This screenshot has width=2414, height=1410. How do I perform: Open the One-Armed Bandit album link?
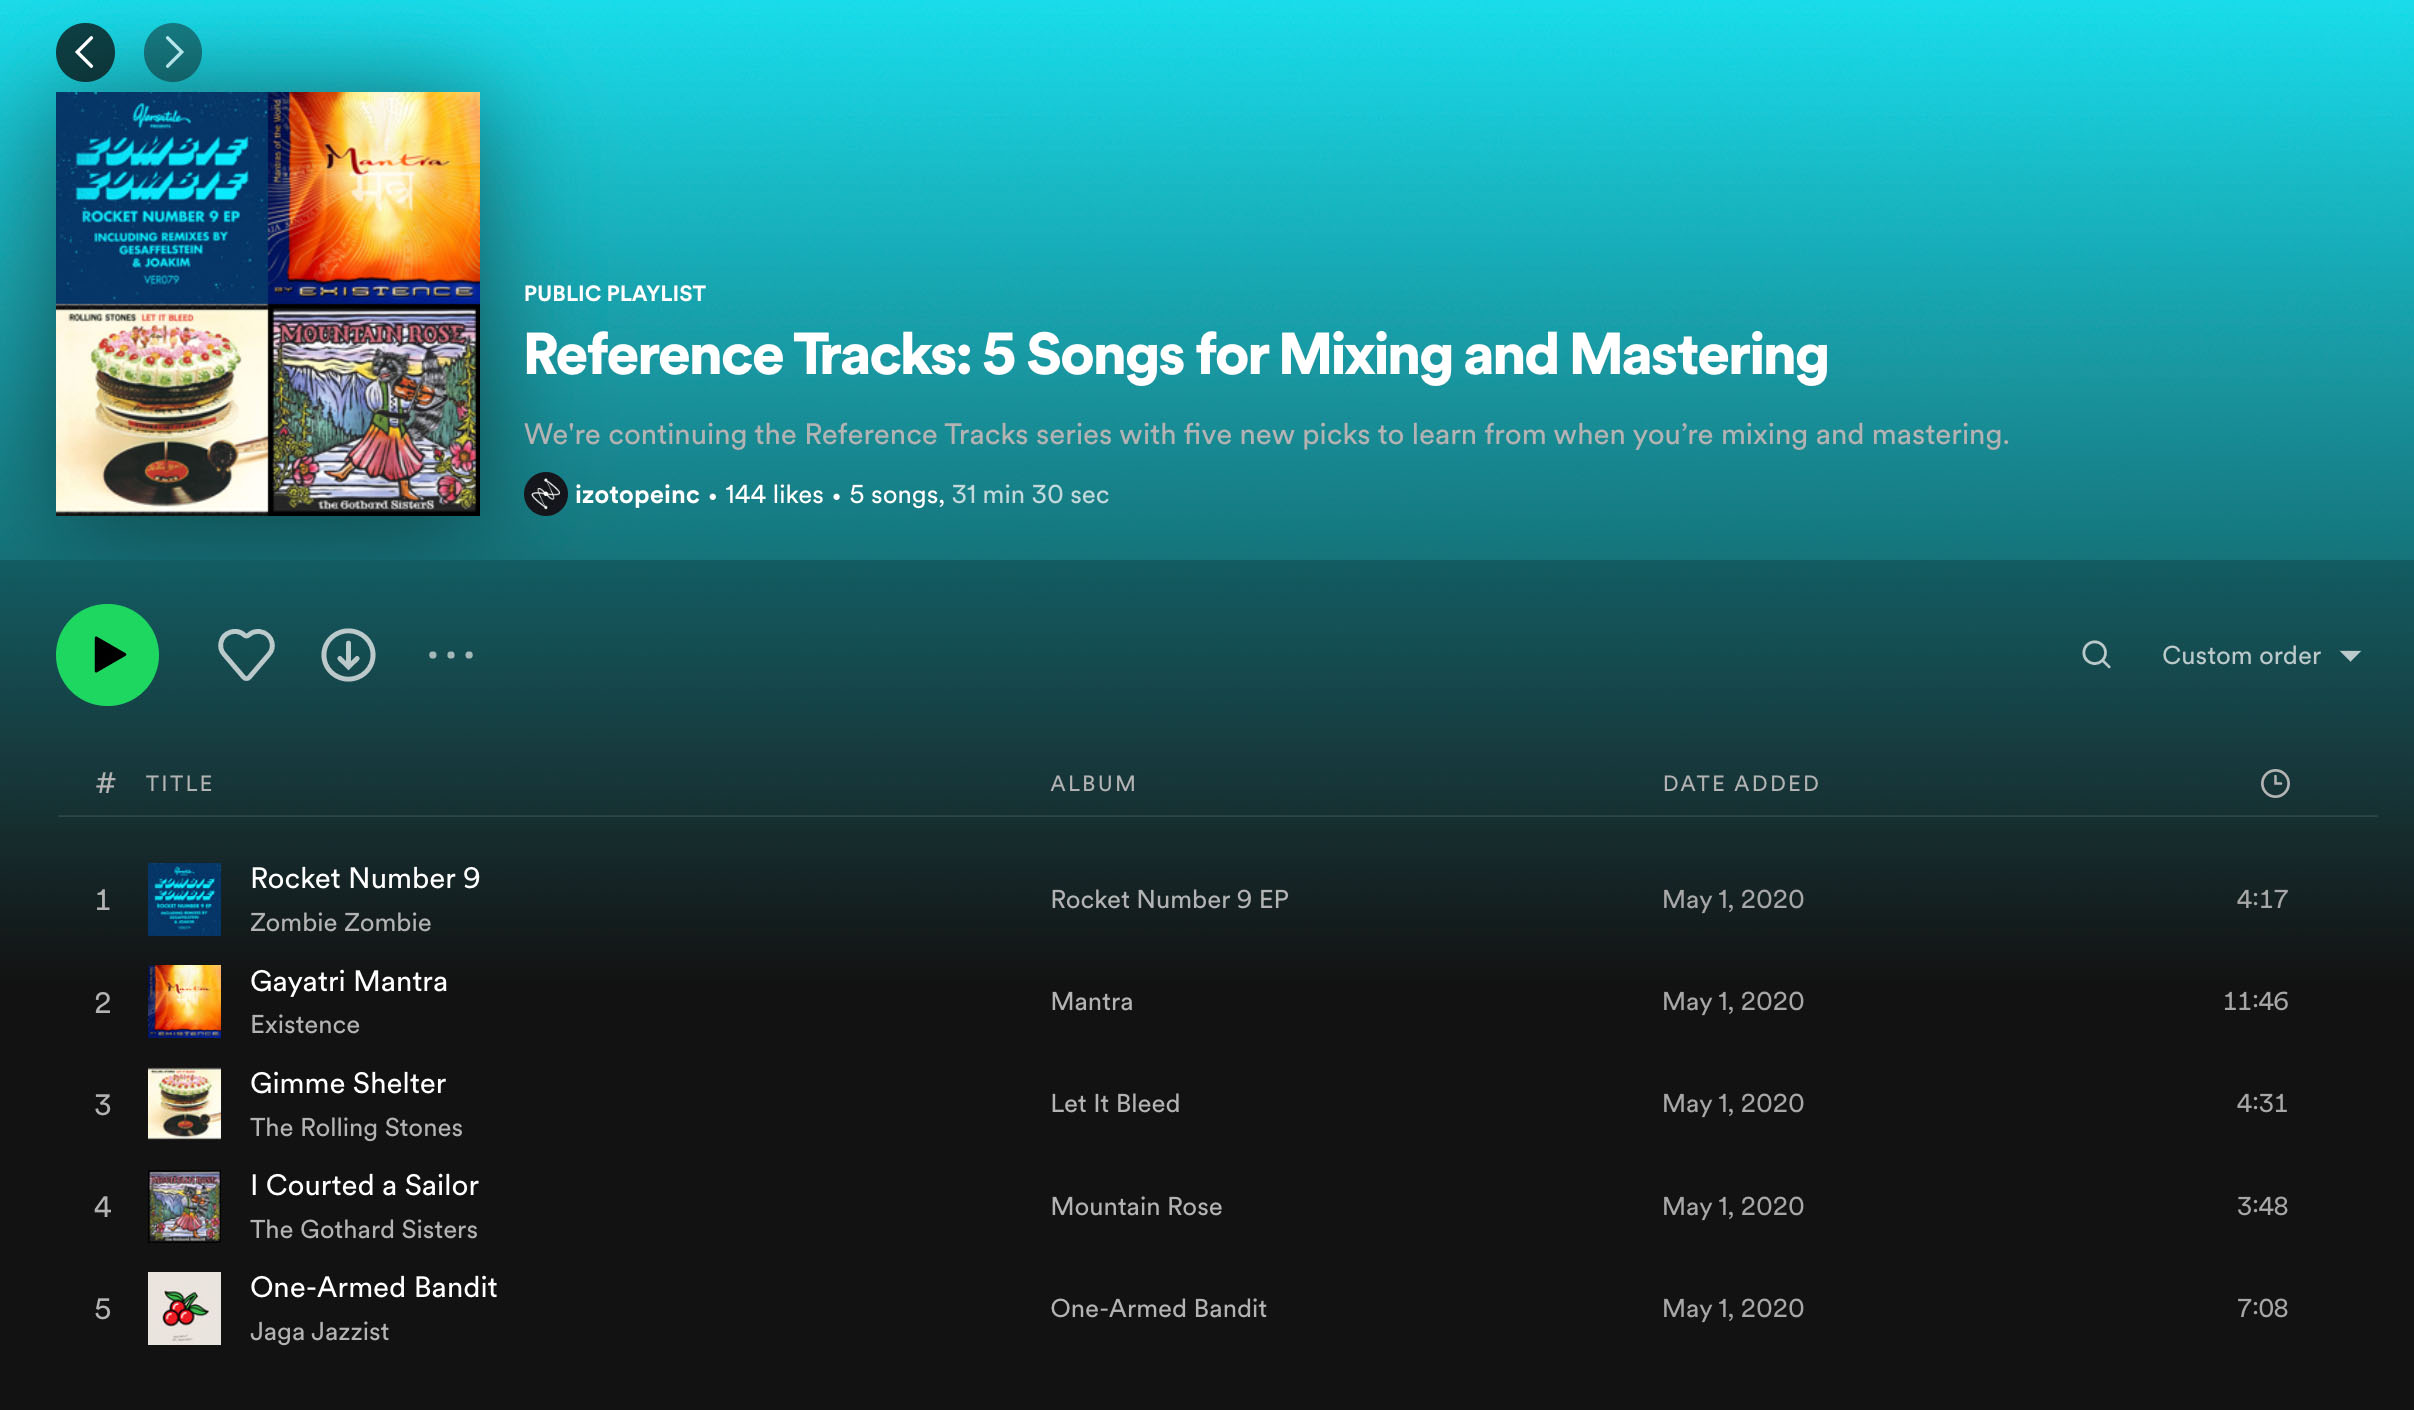click(1158, 1308)
